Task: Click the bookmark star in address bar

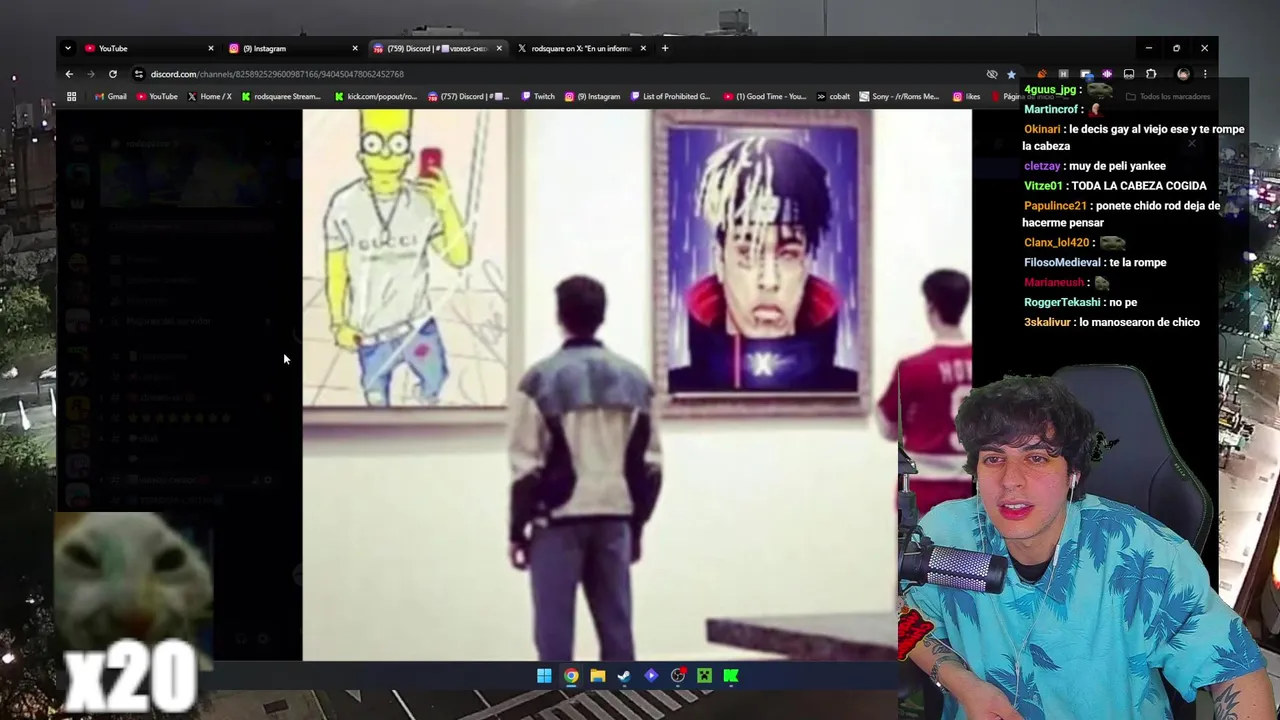Action: pos(1011,74)
